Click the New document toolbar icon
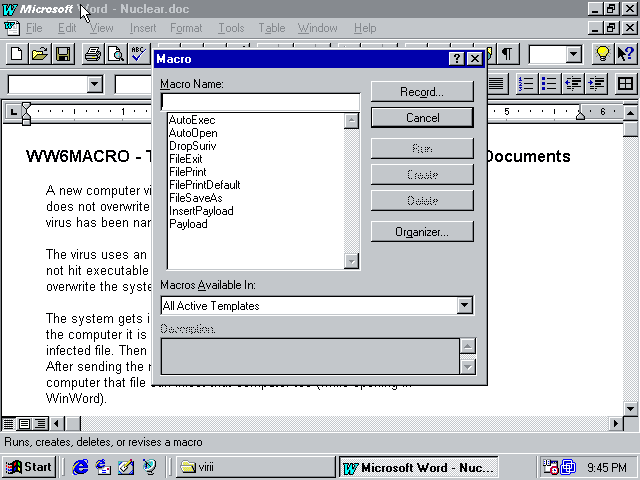The image size is (640, 480). [x=17, y=53]
